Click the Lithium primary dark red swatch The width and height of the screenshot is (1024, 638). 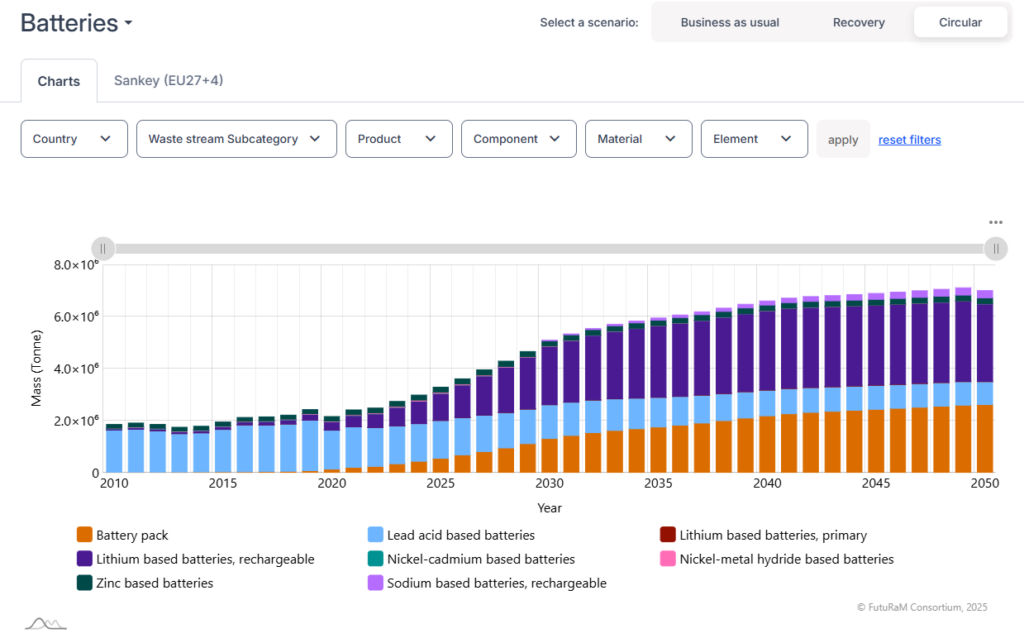[x=667, y=535]
